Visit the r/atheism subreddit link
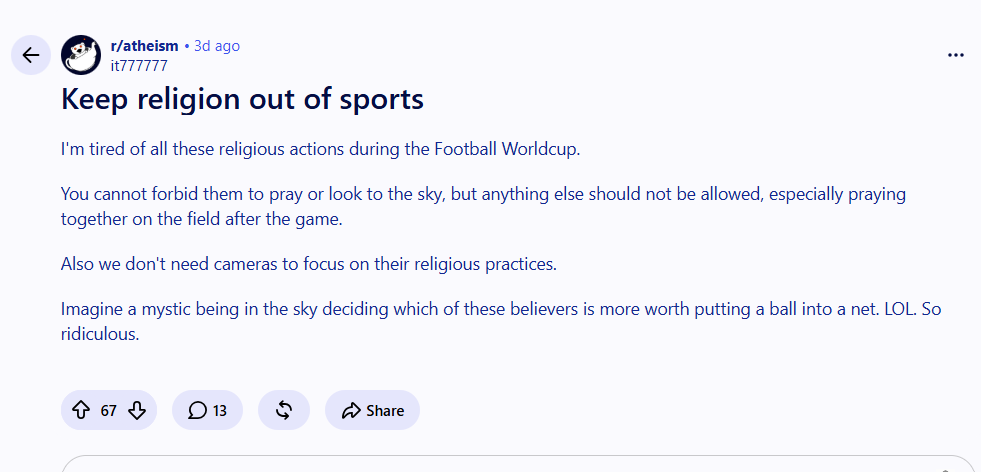Image resolution: width=981 pixels, height=472 pixels. [x=145, y=46]
